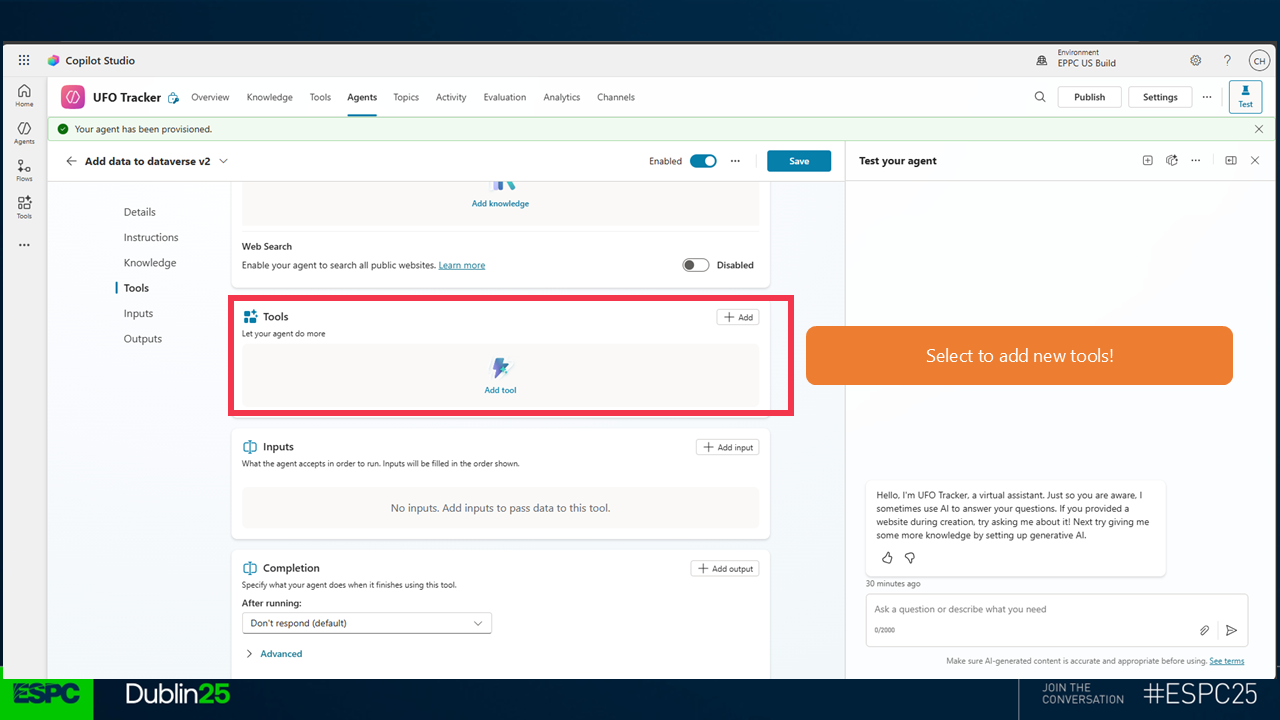Switch to the Analytics tab
1280x720 pixels.
tap(561, 97)
